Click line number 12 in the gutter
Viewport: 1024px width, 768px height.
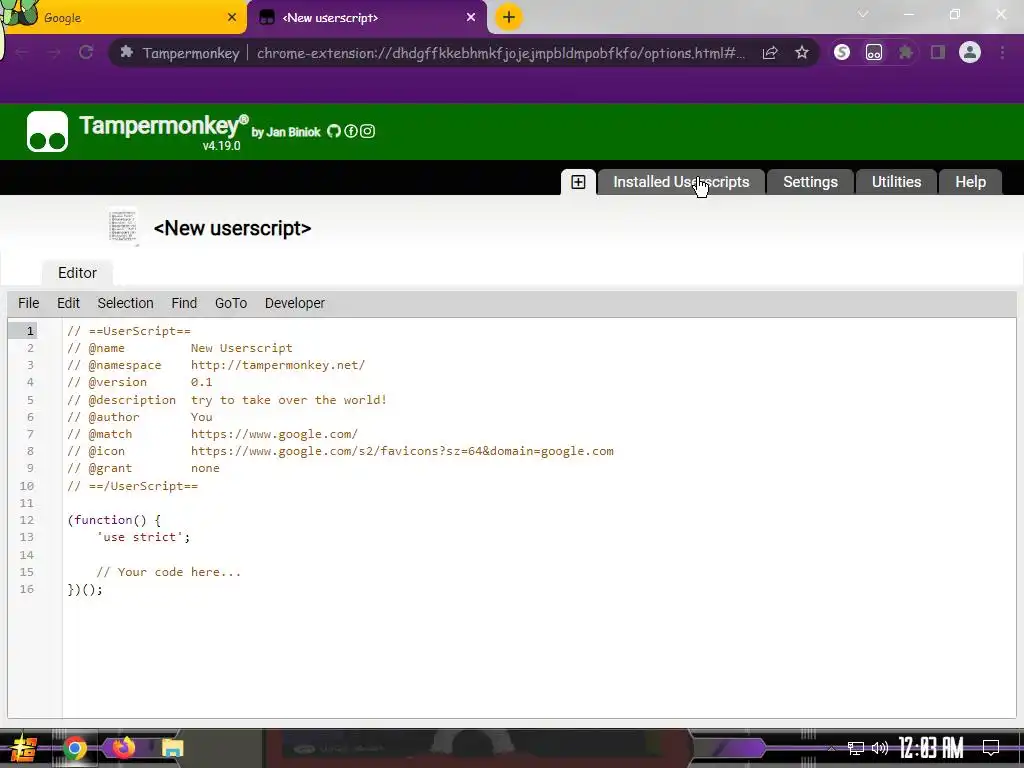27,520
